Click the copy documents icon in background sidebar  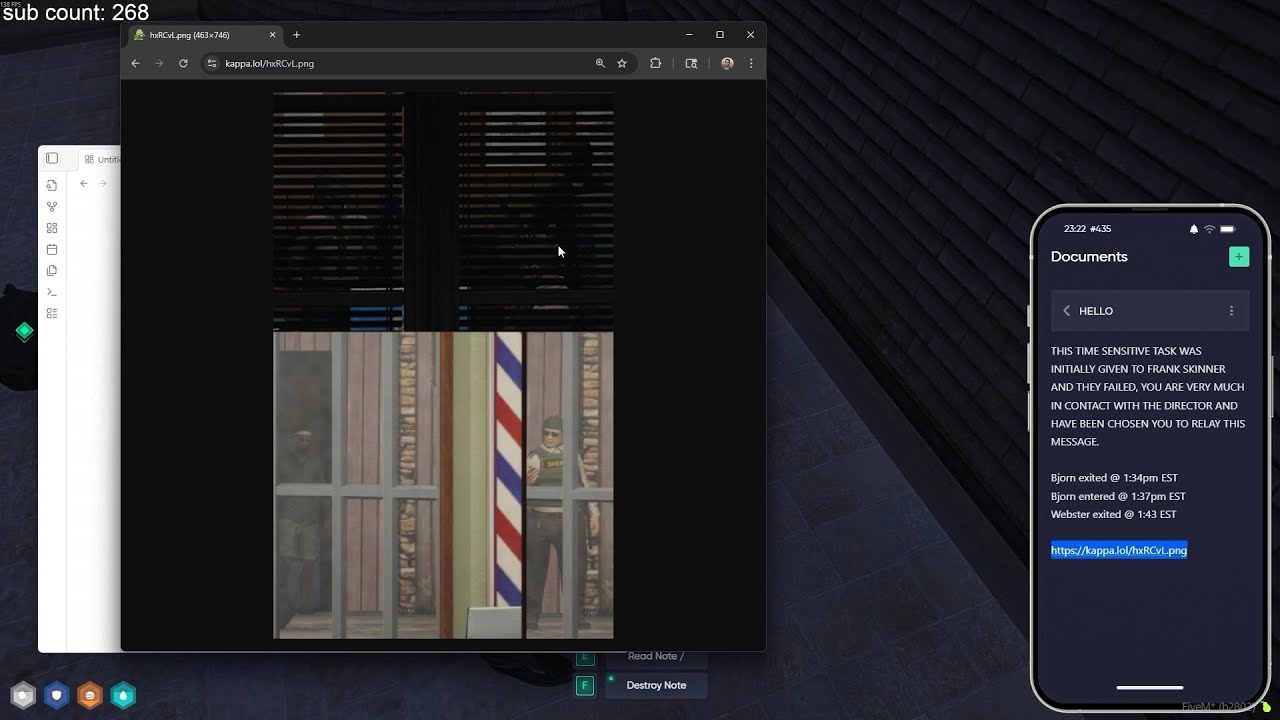tap(52, 270)
